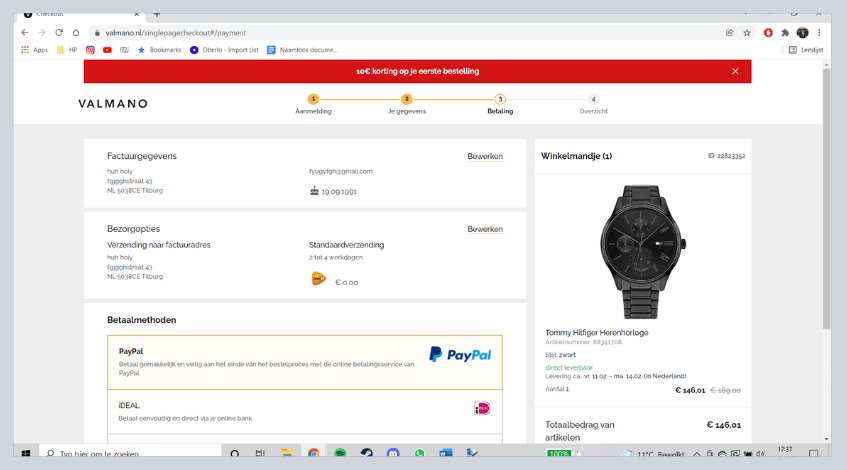Viewport: 847px width, 470px height.
Task: Open the browser home page icon
Action: click(x=76, y=33)
